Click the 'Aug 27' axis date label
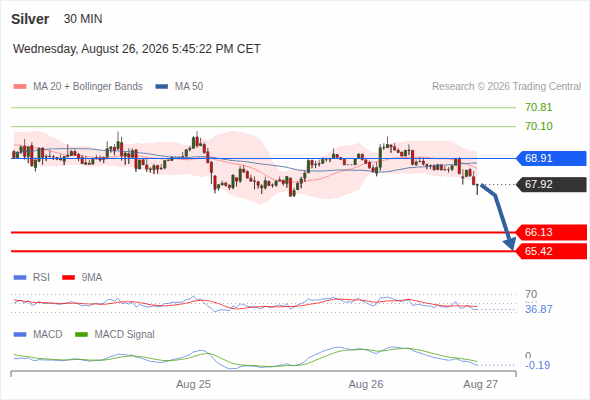The width and height of the screenshot is (590, 400). pos(481,385)
